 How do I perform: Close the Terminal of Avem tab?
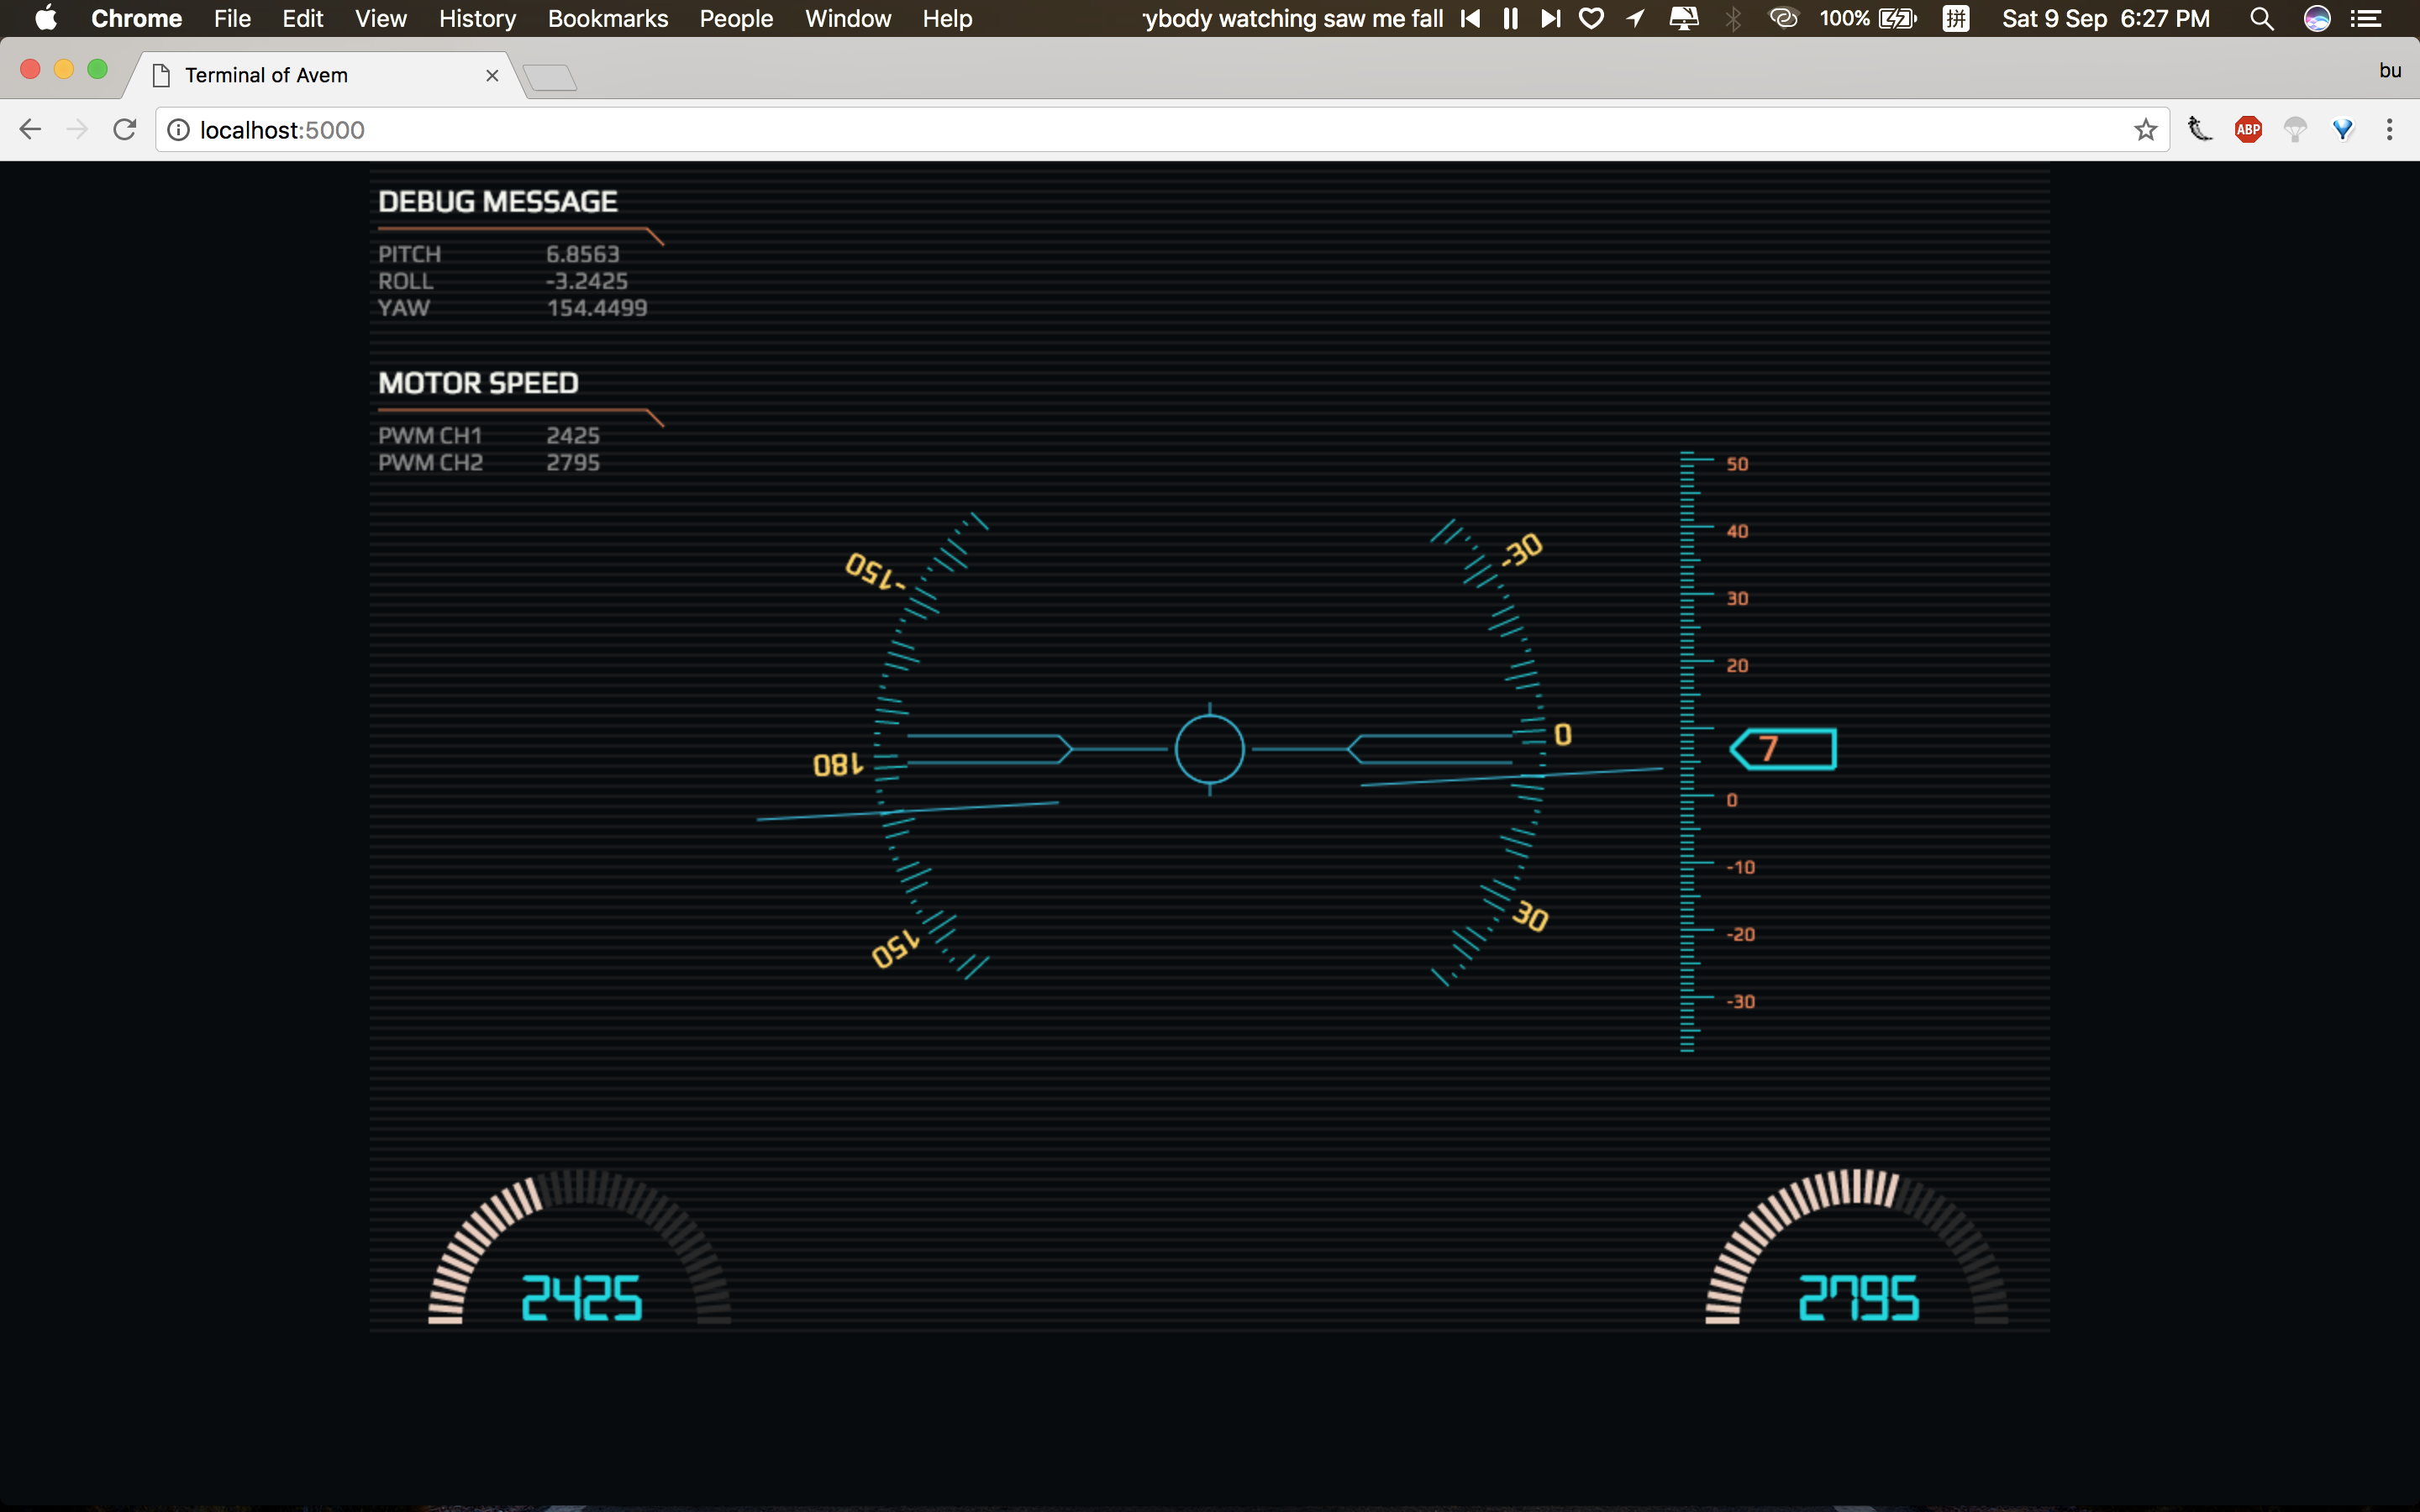[492, 75]
